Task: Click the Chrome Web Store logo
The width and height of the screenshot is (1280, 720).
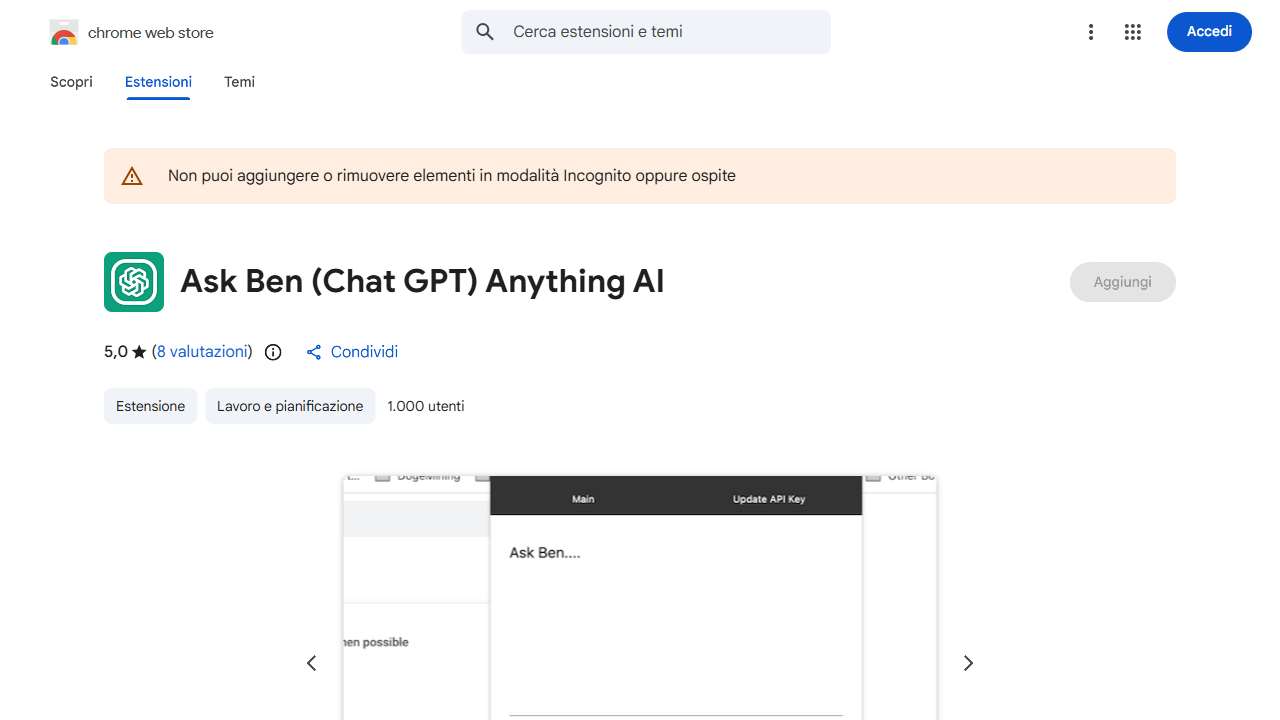Action: click(x=63, y=31)
